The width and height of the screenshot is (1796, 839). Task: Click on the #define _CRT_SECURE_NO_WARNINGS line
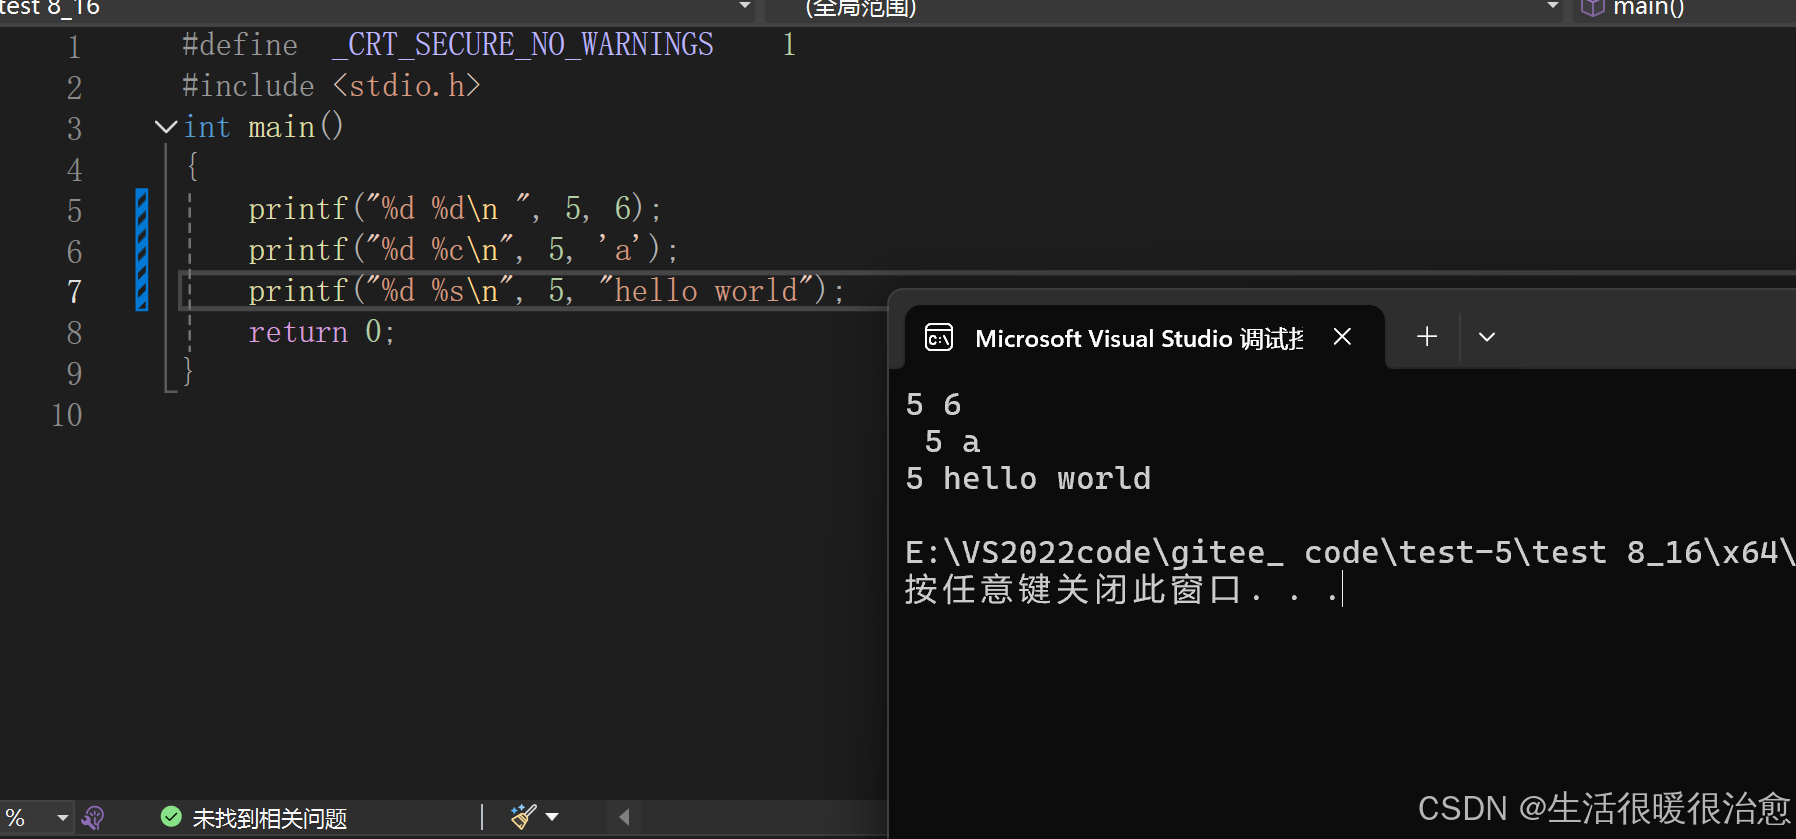click(488, 45)
